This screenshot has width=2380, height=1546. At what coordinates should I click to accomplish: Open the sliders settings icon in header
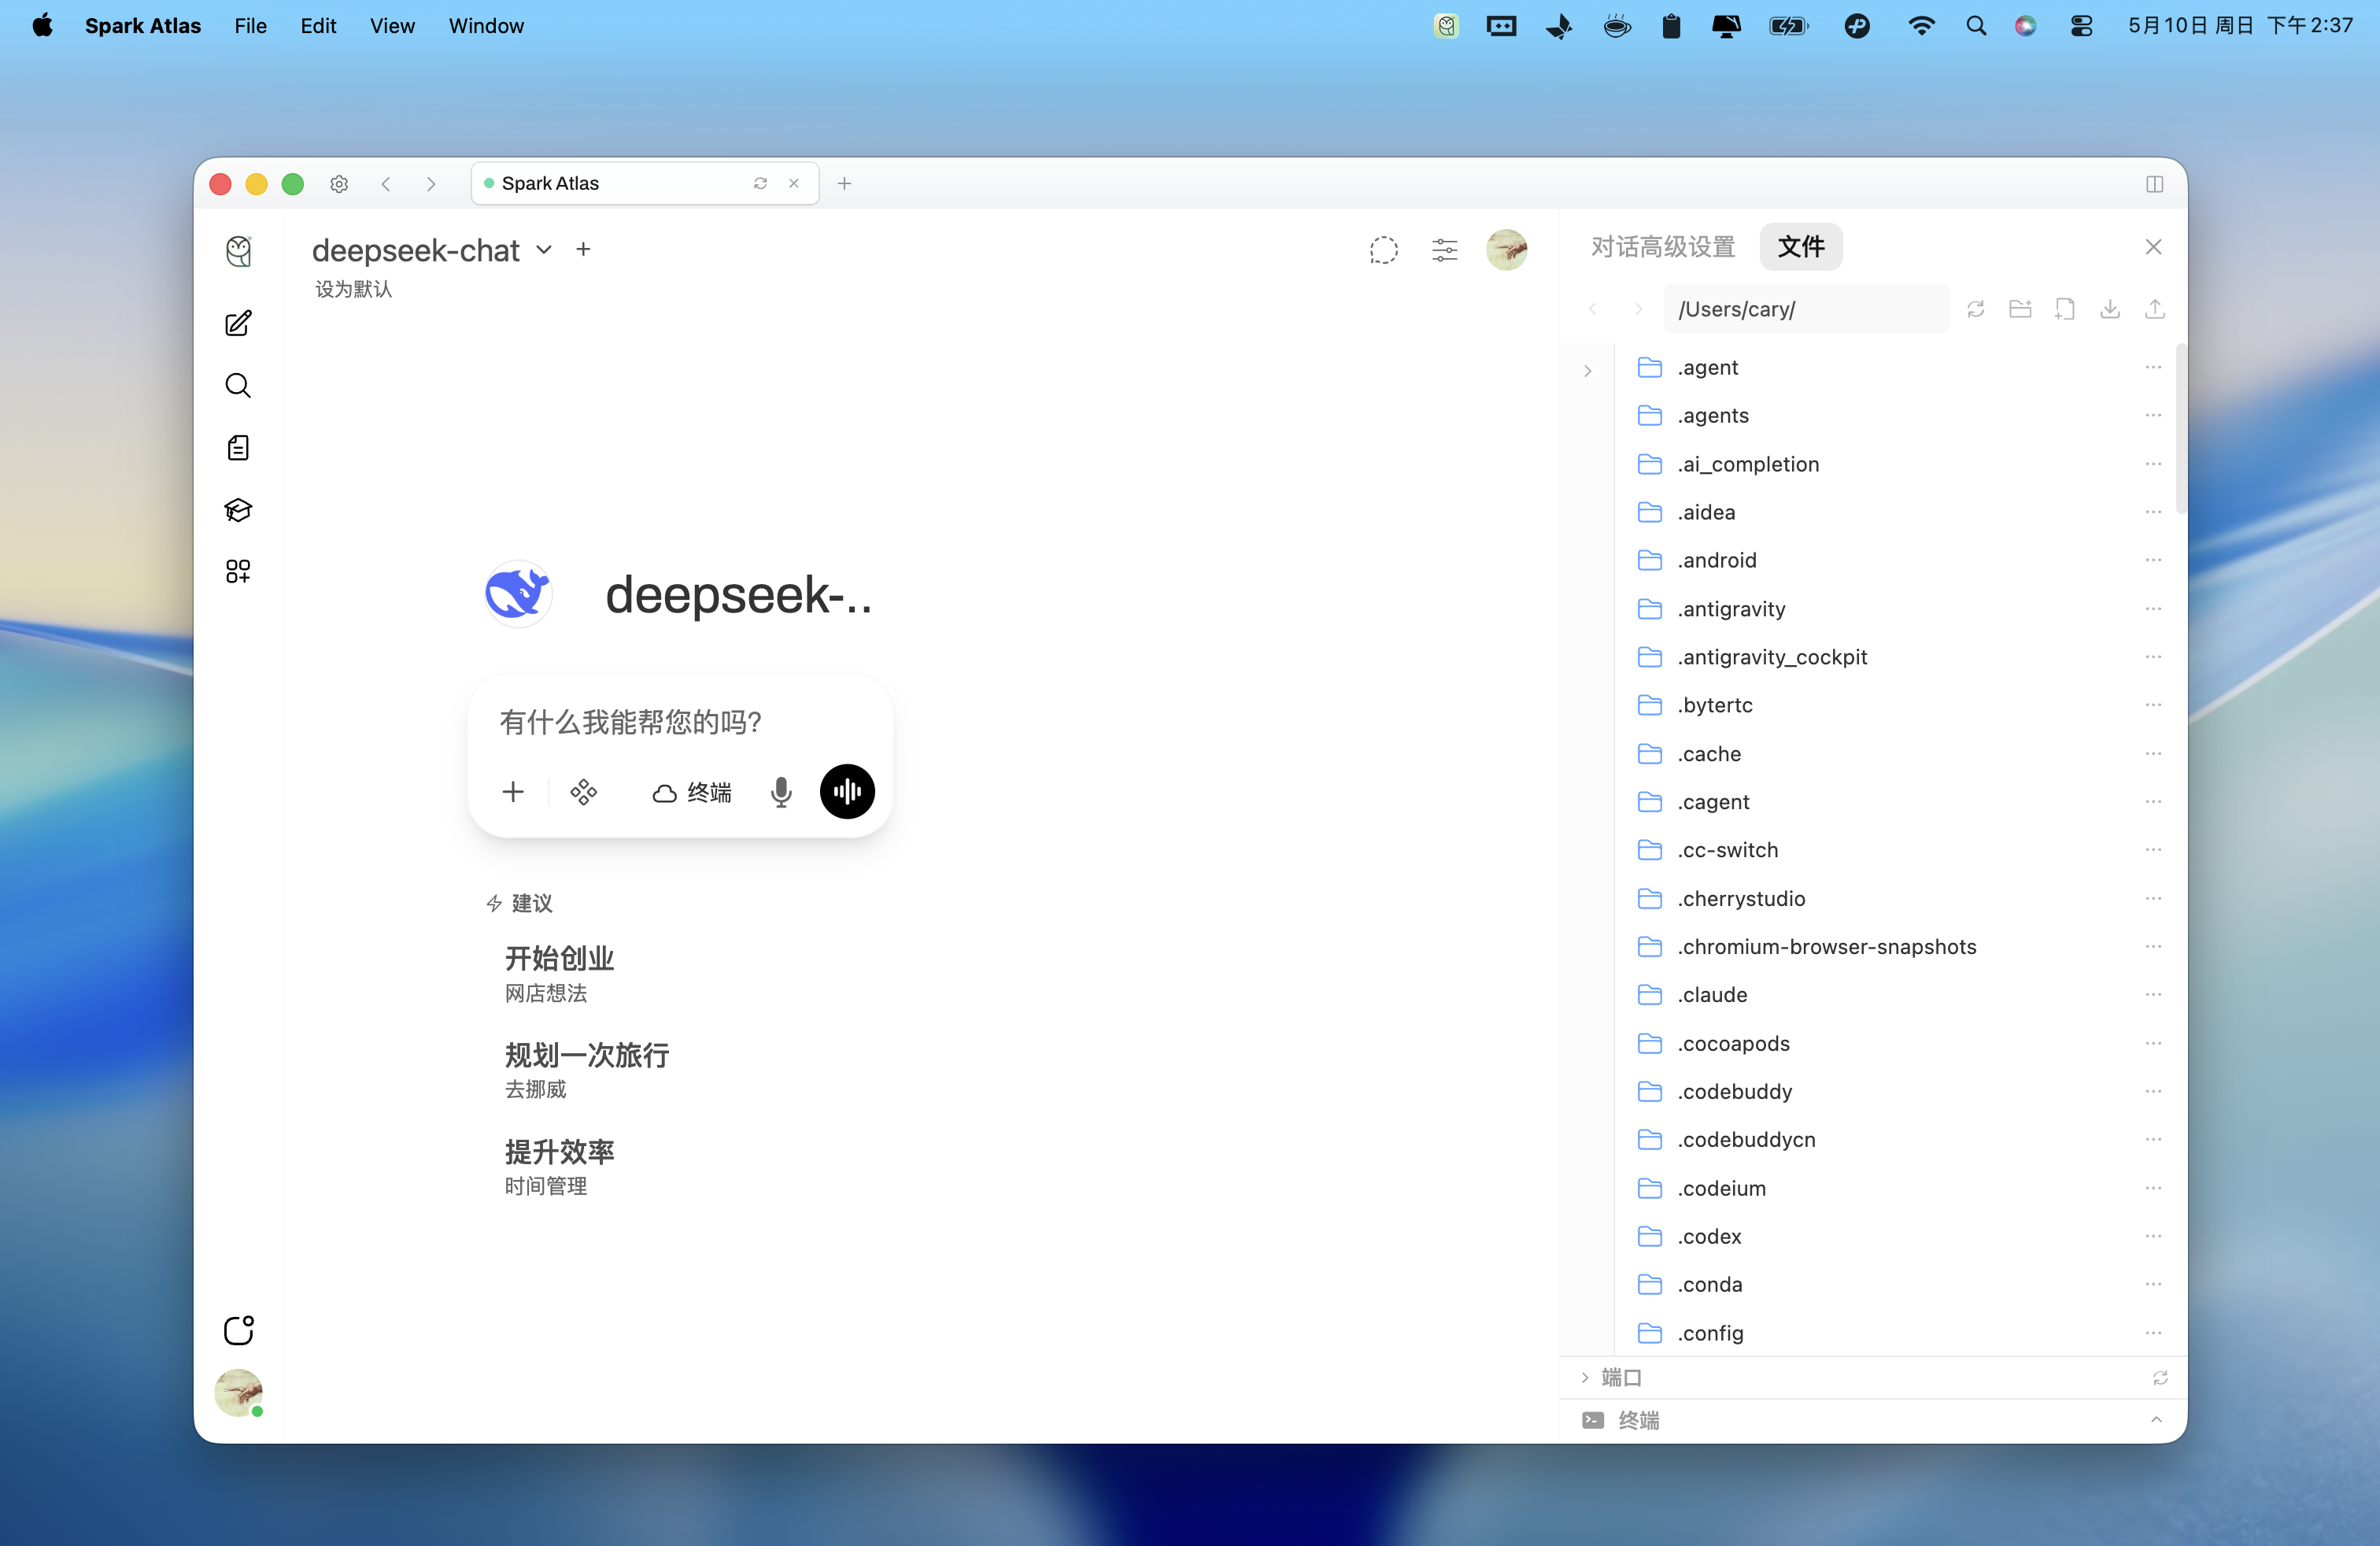[1445, 250]
